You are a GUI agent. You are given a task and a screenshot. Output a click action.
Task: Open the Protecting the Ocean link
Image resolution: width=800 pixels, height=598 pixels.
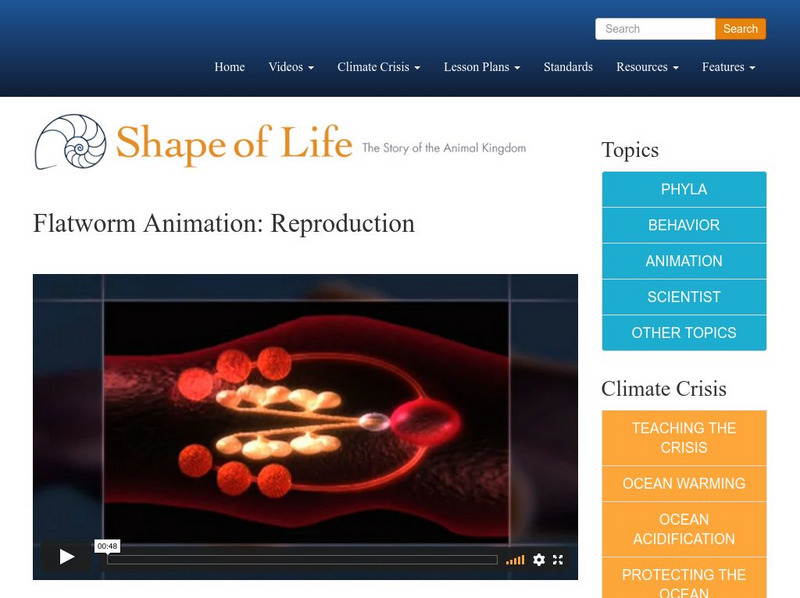684,578
